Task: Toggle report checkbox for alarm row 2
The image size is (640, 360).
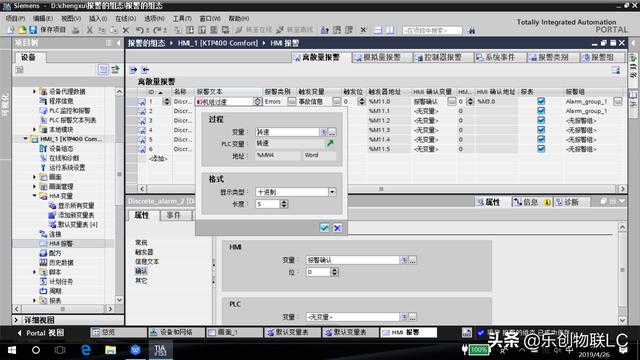Action: click(541, 111)
